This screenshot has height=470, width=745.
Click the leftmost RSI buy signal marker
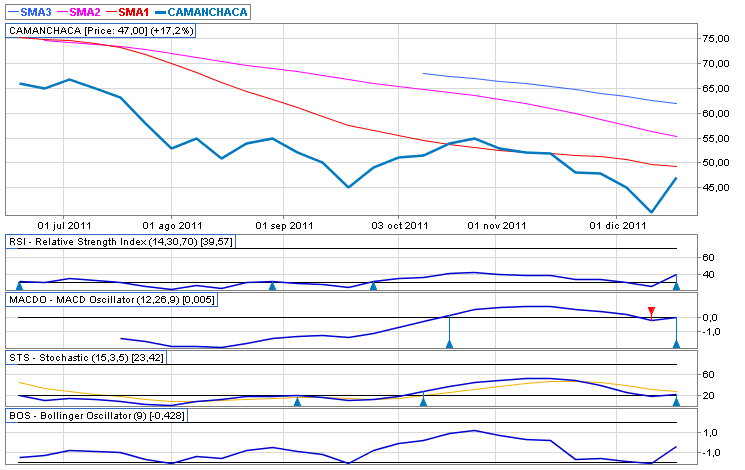(x=19, y=286)
